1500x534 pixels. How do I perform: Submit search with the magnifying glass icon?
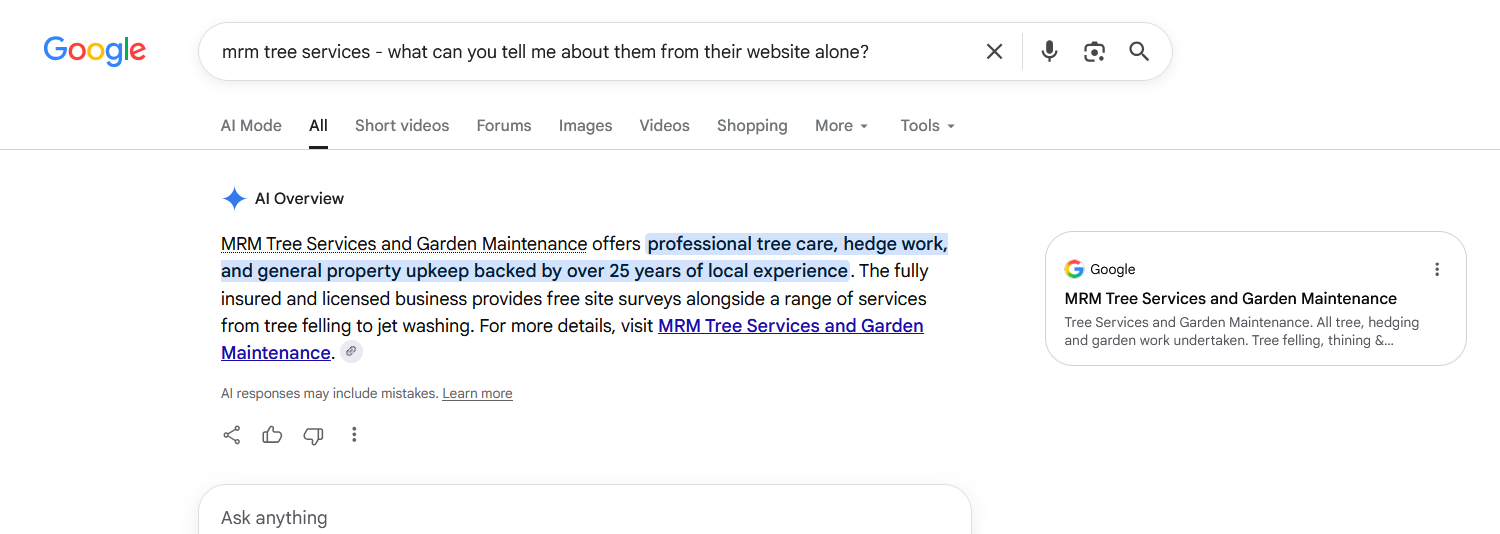point(1139,51)
